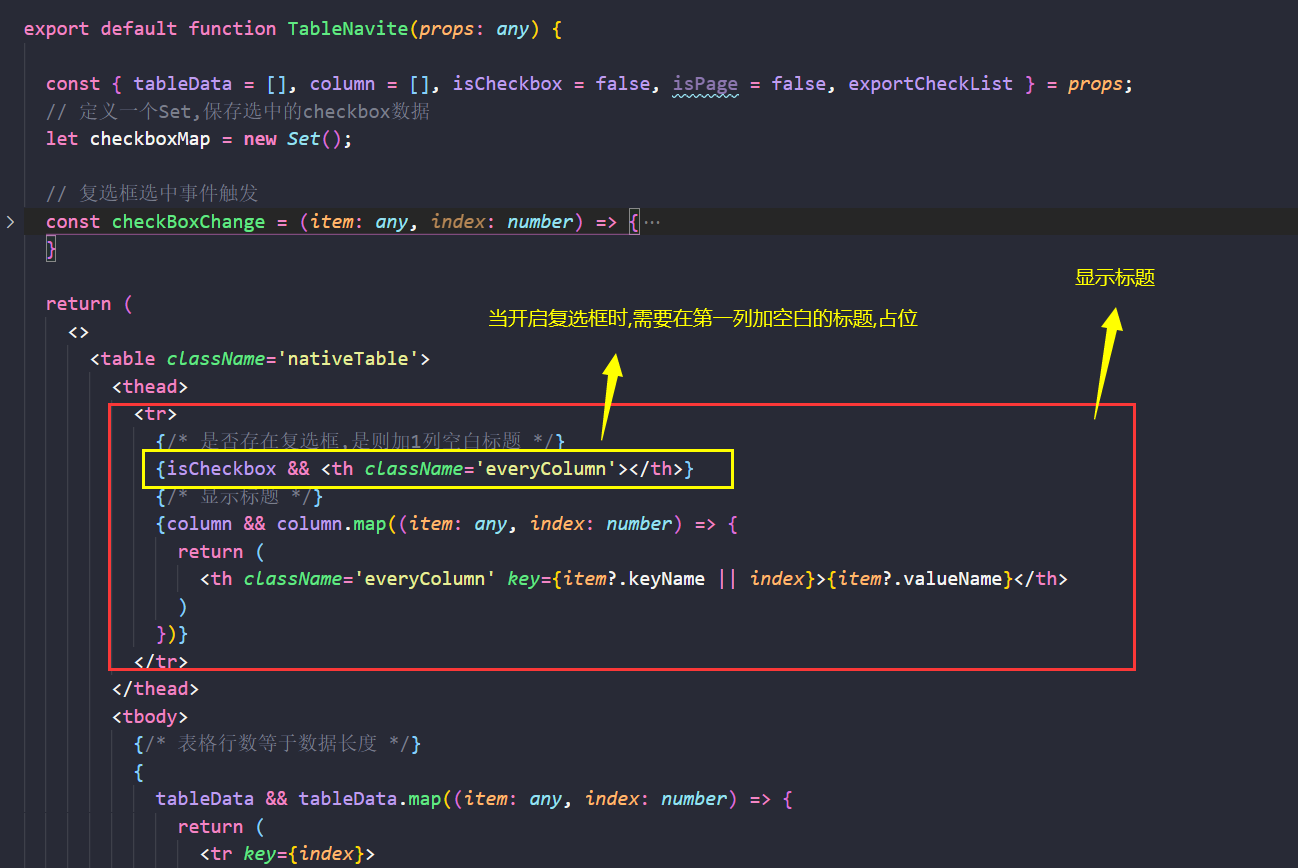1298x868 pixels.
Task: Click the 'new Set()' expression
Action: point(293,139)
